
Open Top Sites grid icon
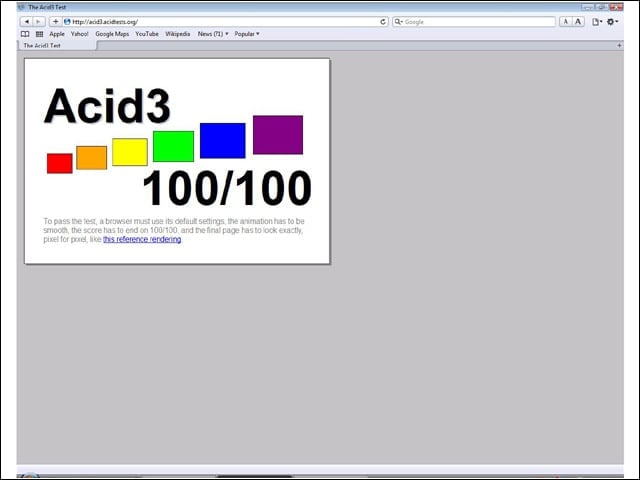tap(39, 34)
